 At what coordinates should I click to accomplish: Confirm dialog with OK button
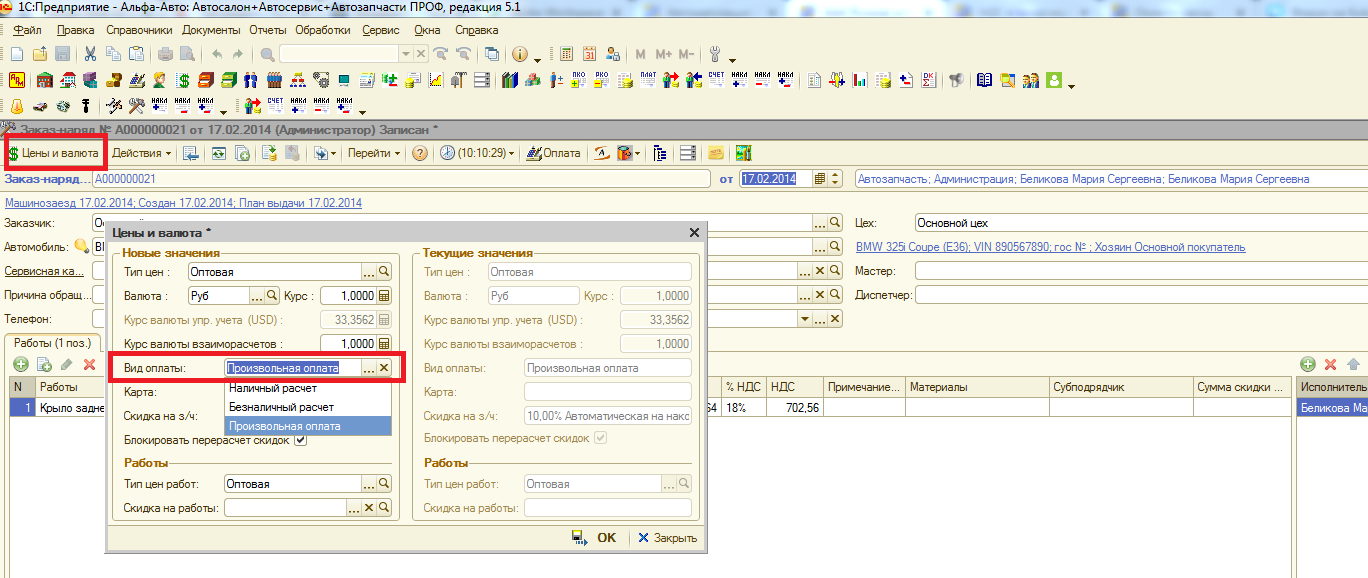tap(595, 538)
